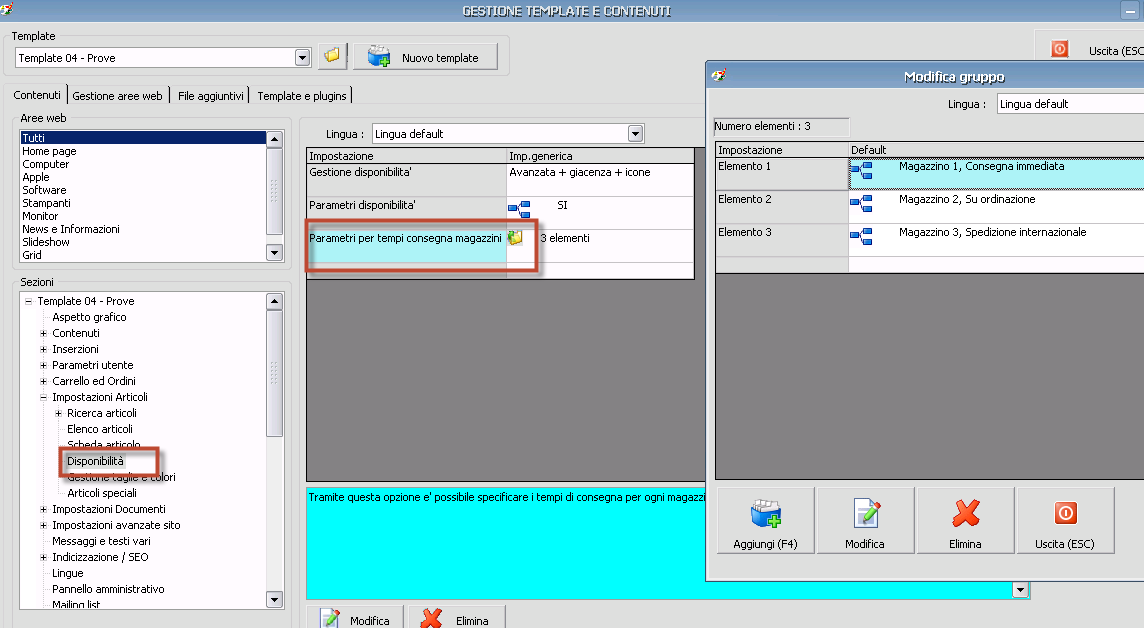The height and width of the screenshot is (628, 1144).
Task: Click tree icon for Magazzino 2 row
Action: pos(862,203)
